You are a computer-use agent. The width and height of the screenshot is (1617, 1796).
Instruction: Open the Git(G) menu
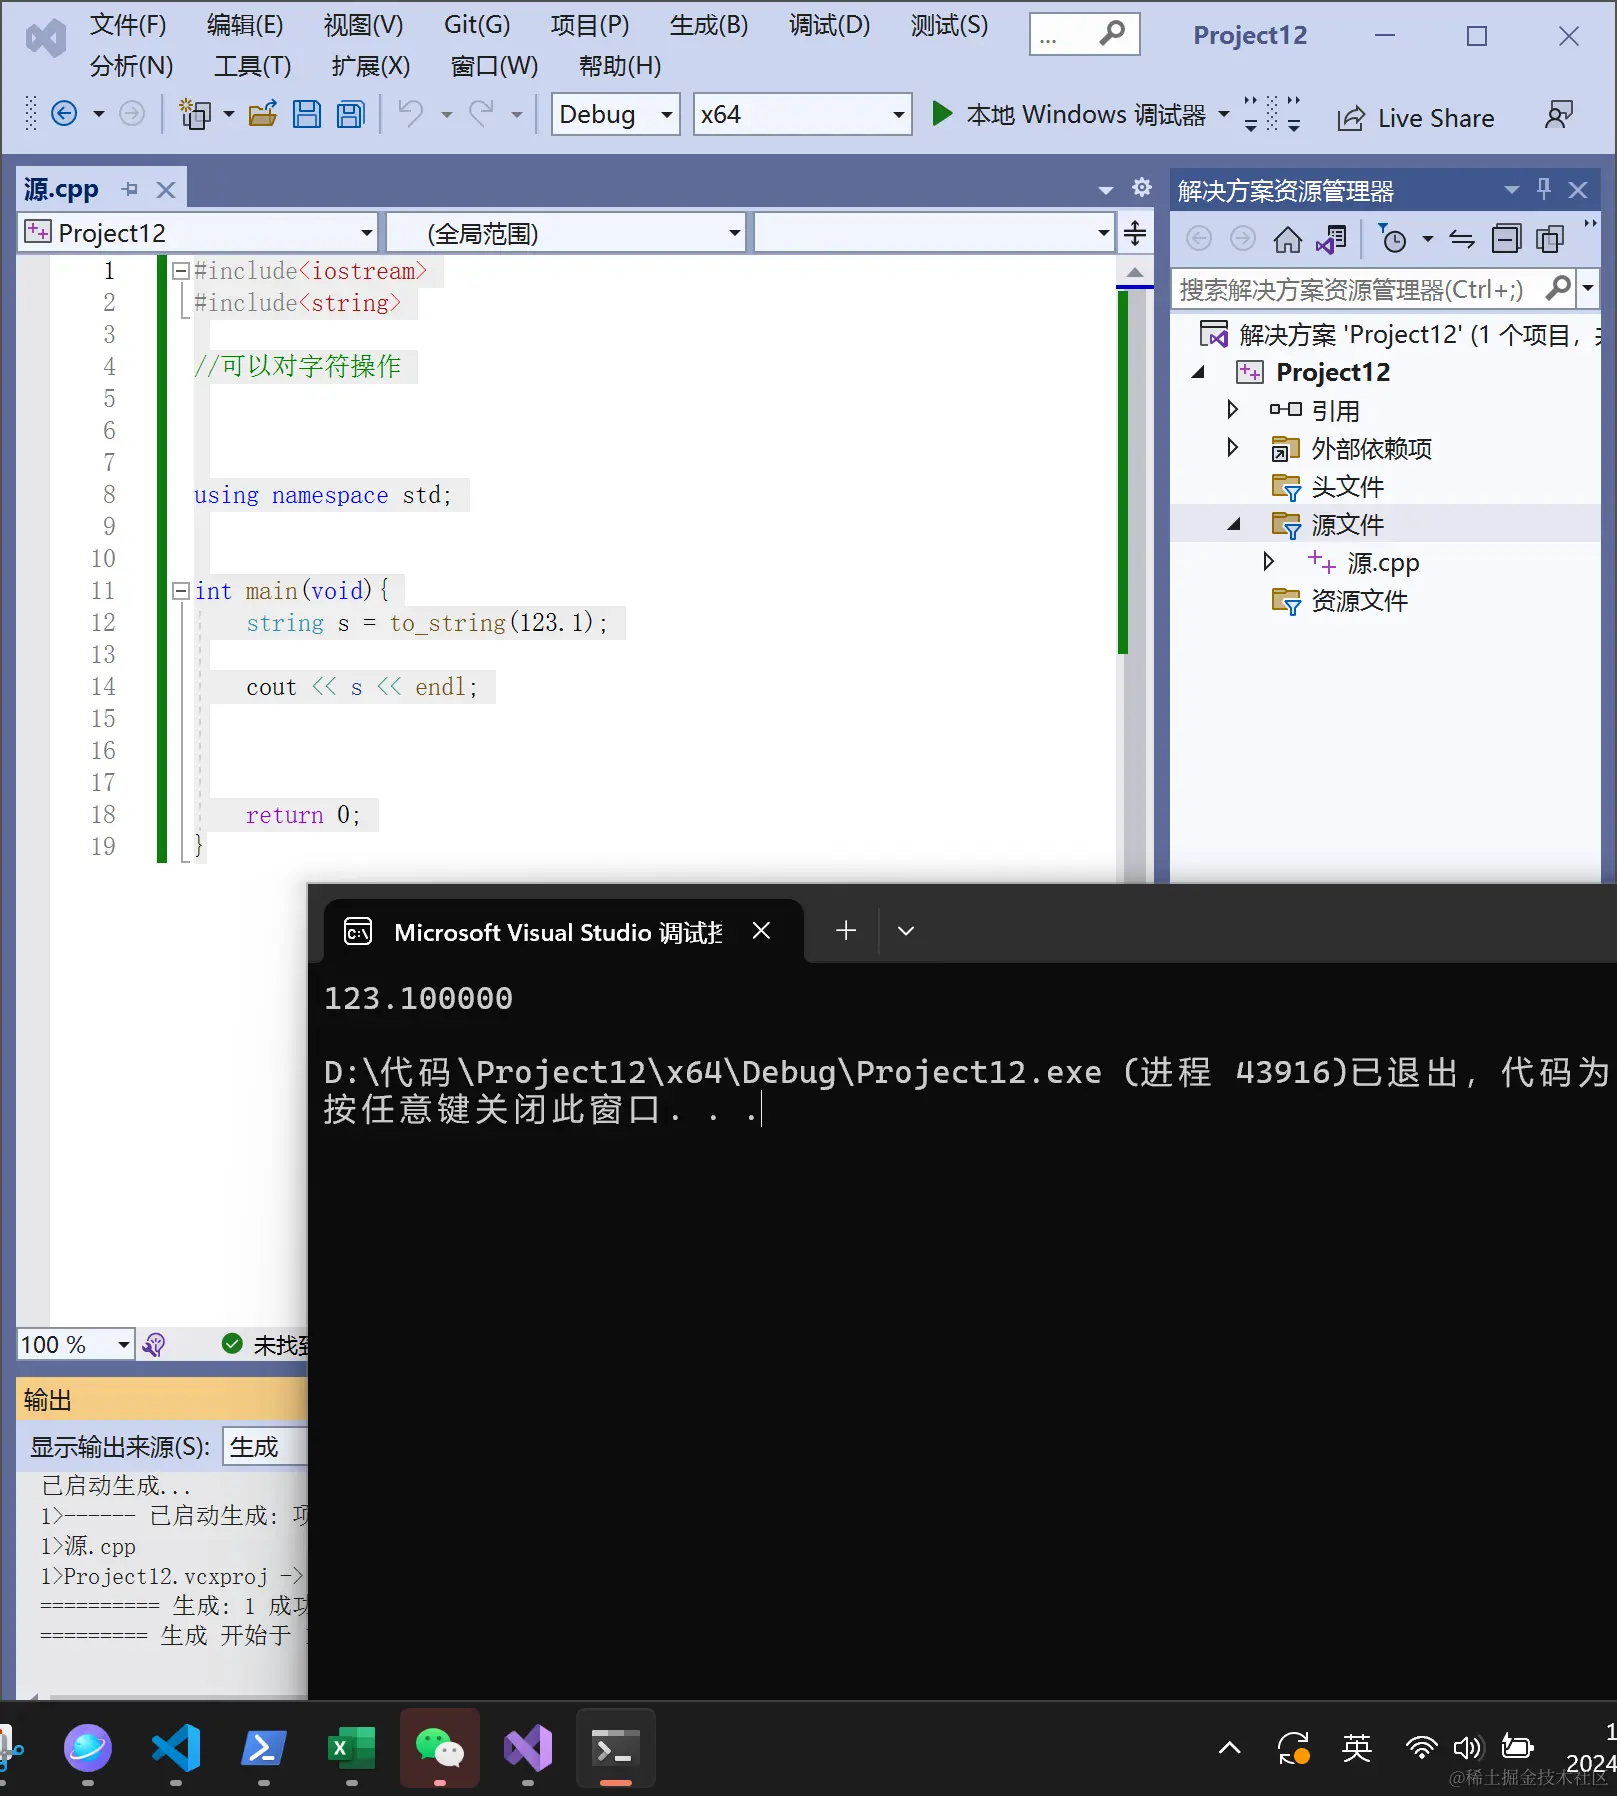pyautogui.click(x=477, y=24)
